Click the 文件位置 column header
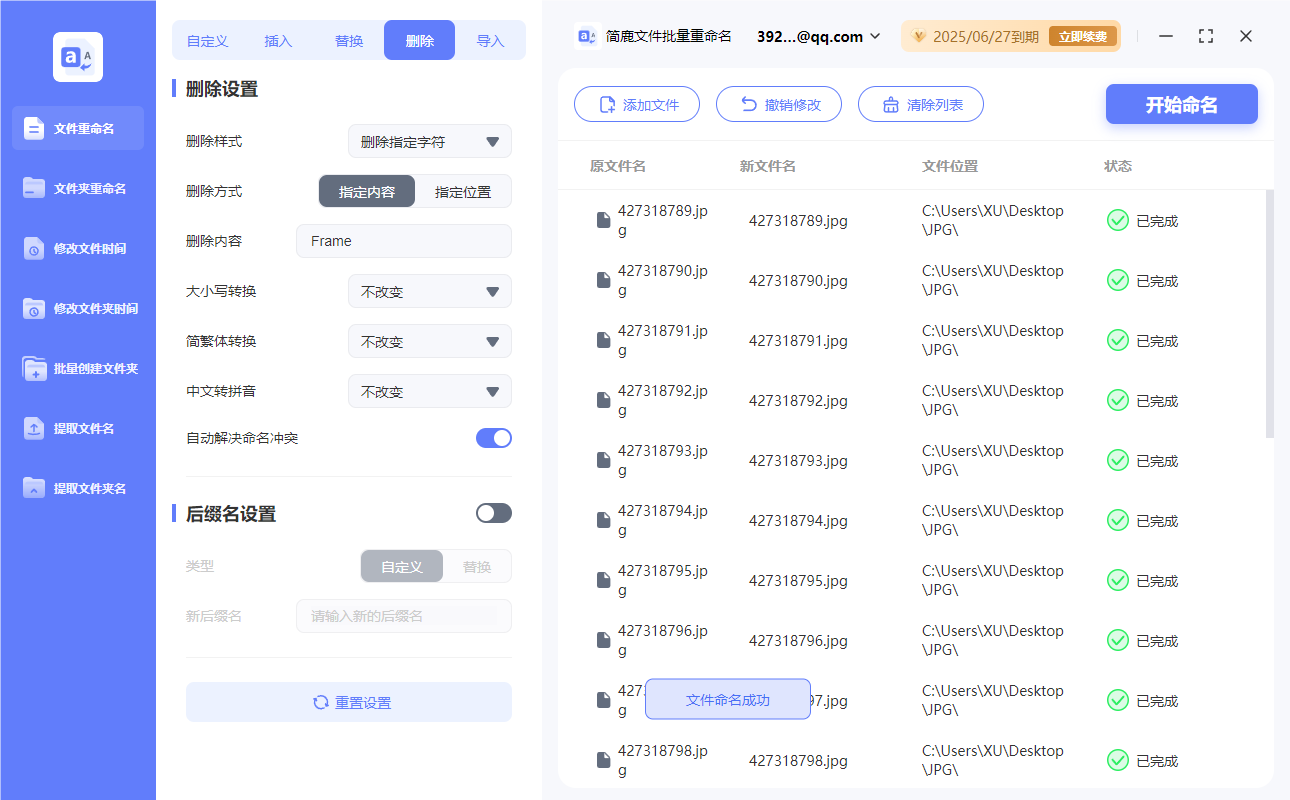This screenshot has width=1290, height=800. [x=950, y=166]
